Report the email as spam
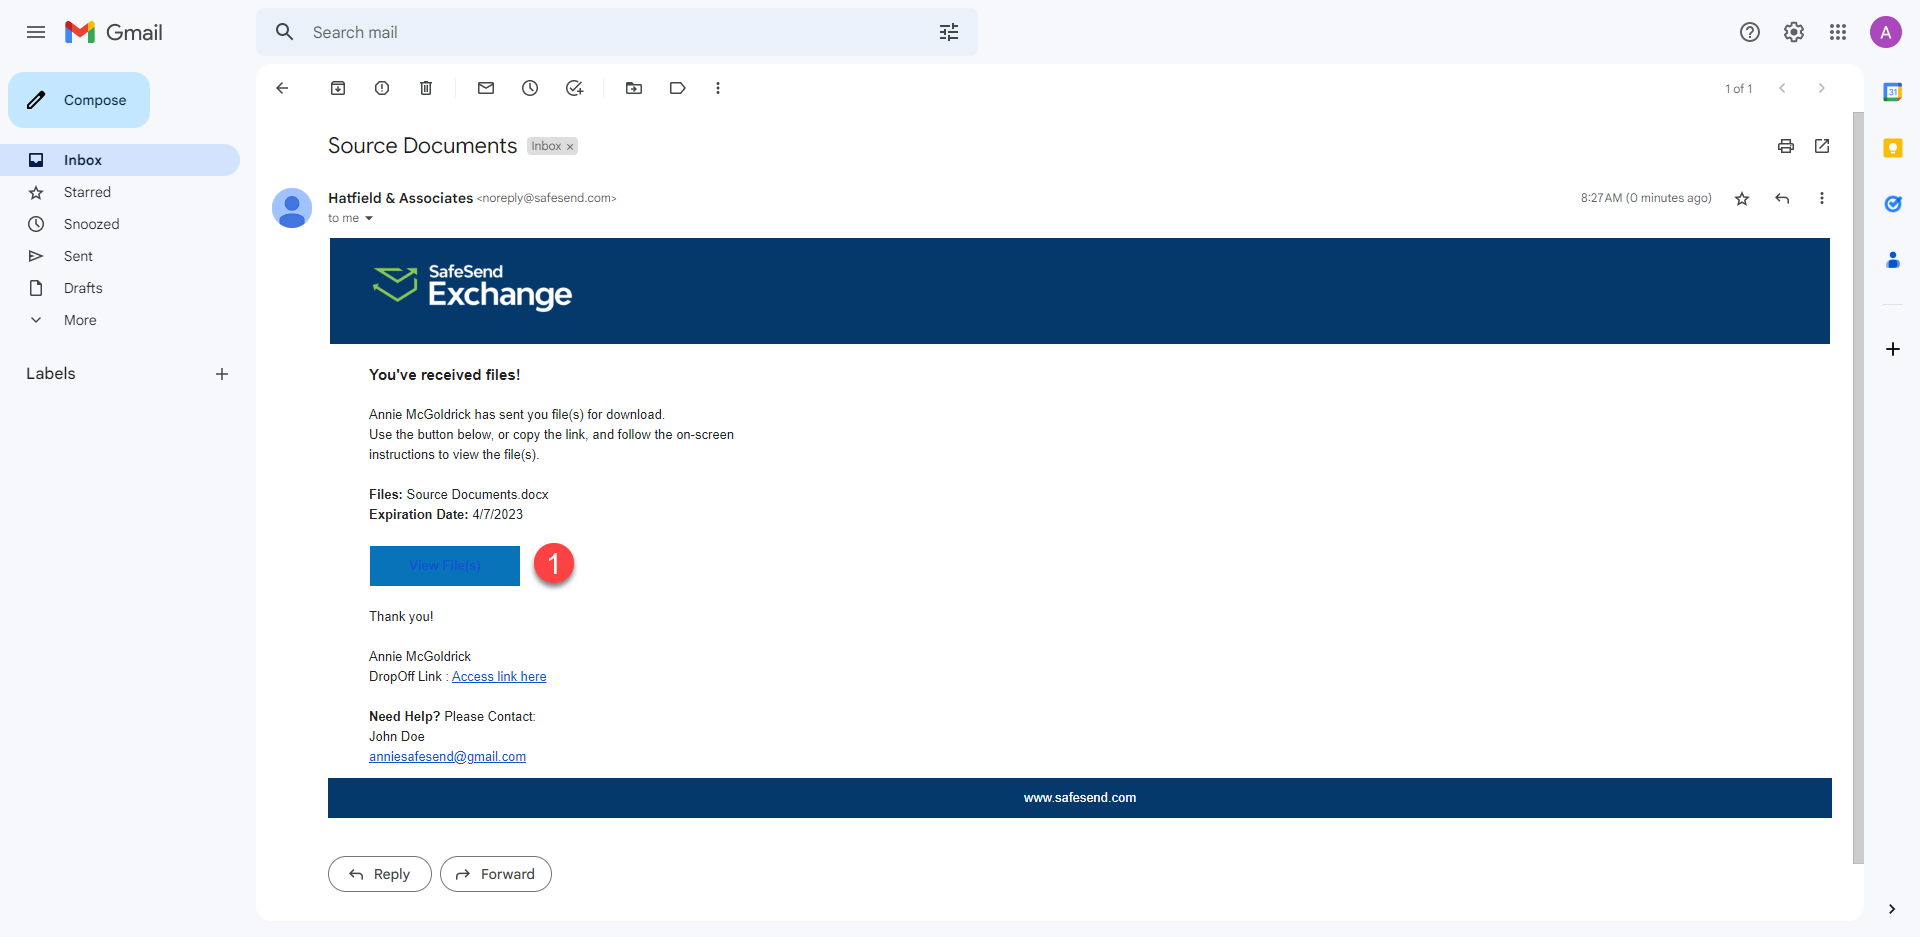 point(381,88)
